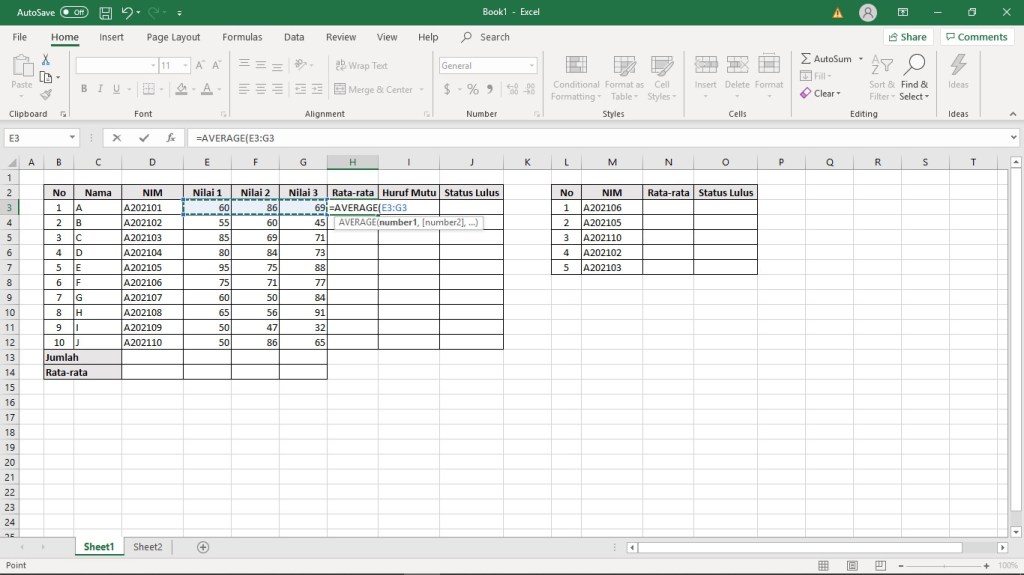The width and height of the screenshot is (1024, 575).
Task: Click the AutoSum icon
Action: [x=806, y=59]
